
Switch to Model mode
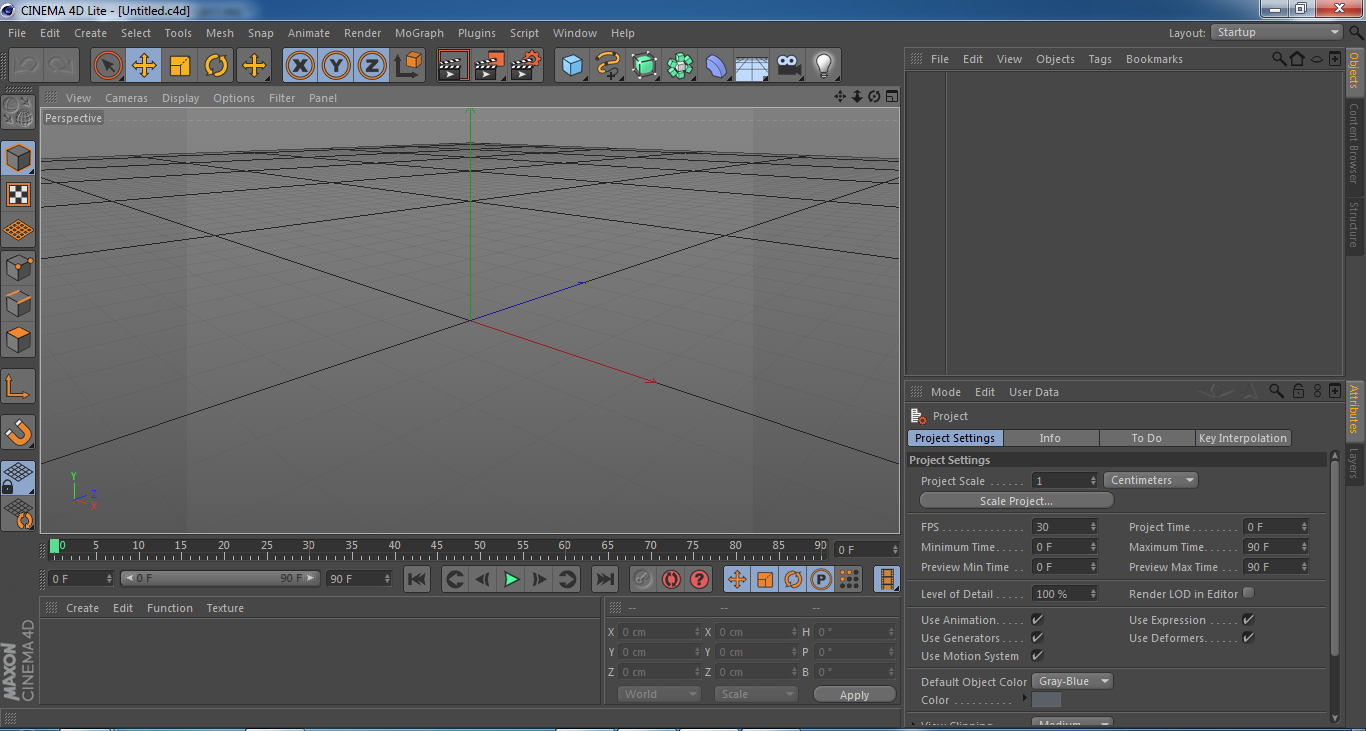[18, 158]
